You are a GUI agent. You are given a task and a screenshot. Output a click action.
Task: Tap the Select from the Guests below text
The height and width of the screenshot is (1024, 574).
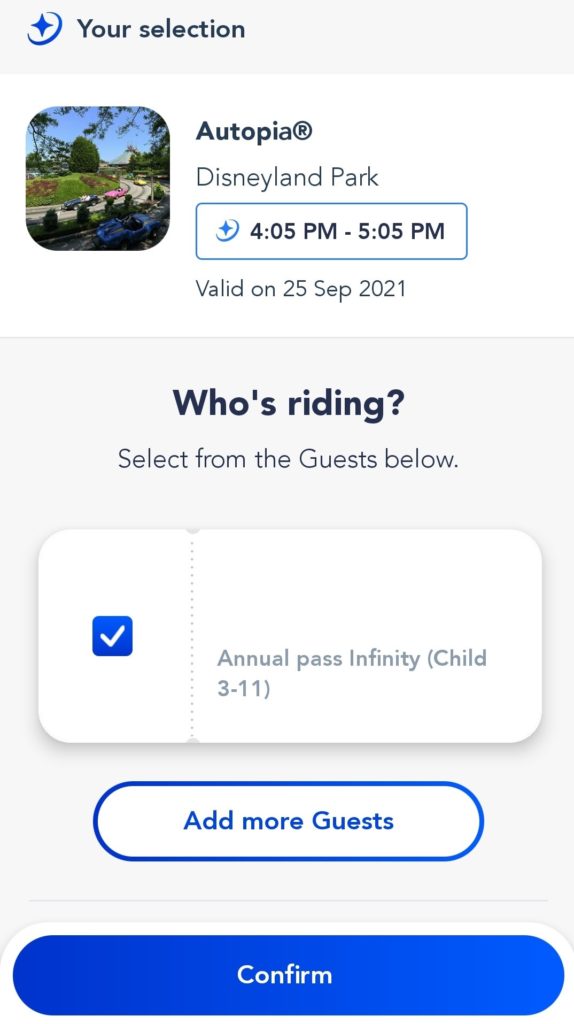[288, 458]
